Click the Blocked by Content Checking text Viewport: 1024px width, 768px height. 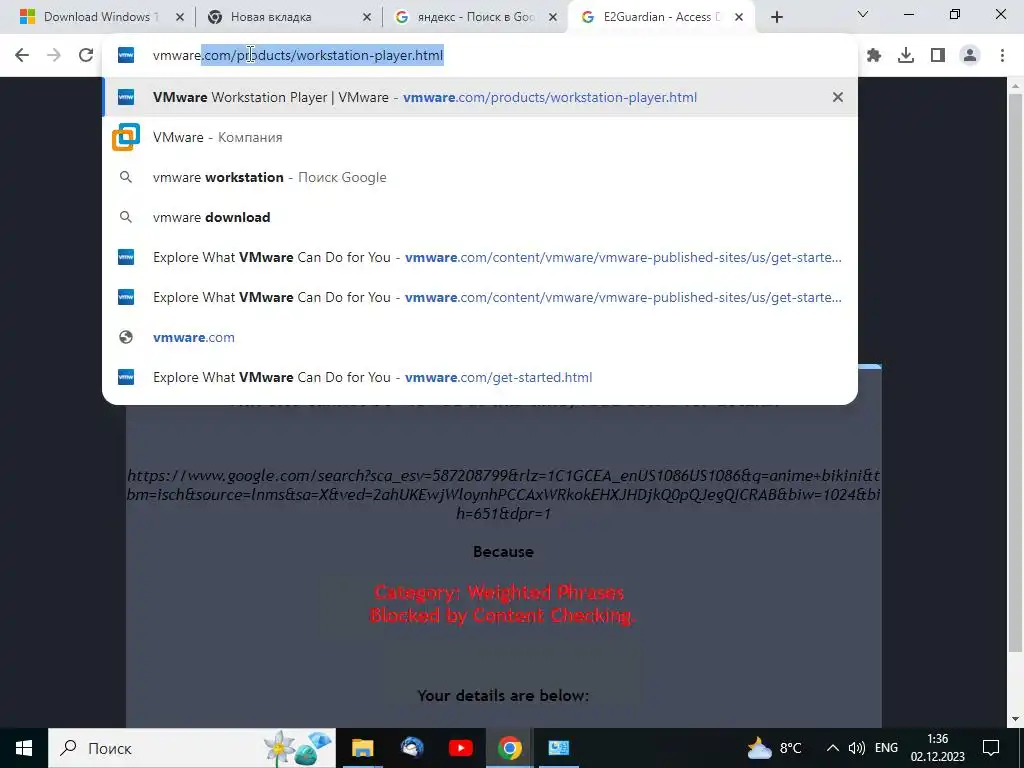(x=502, y=615)
